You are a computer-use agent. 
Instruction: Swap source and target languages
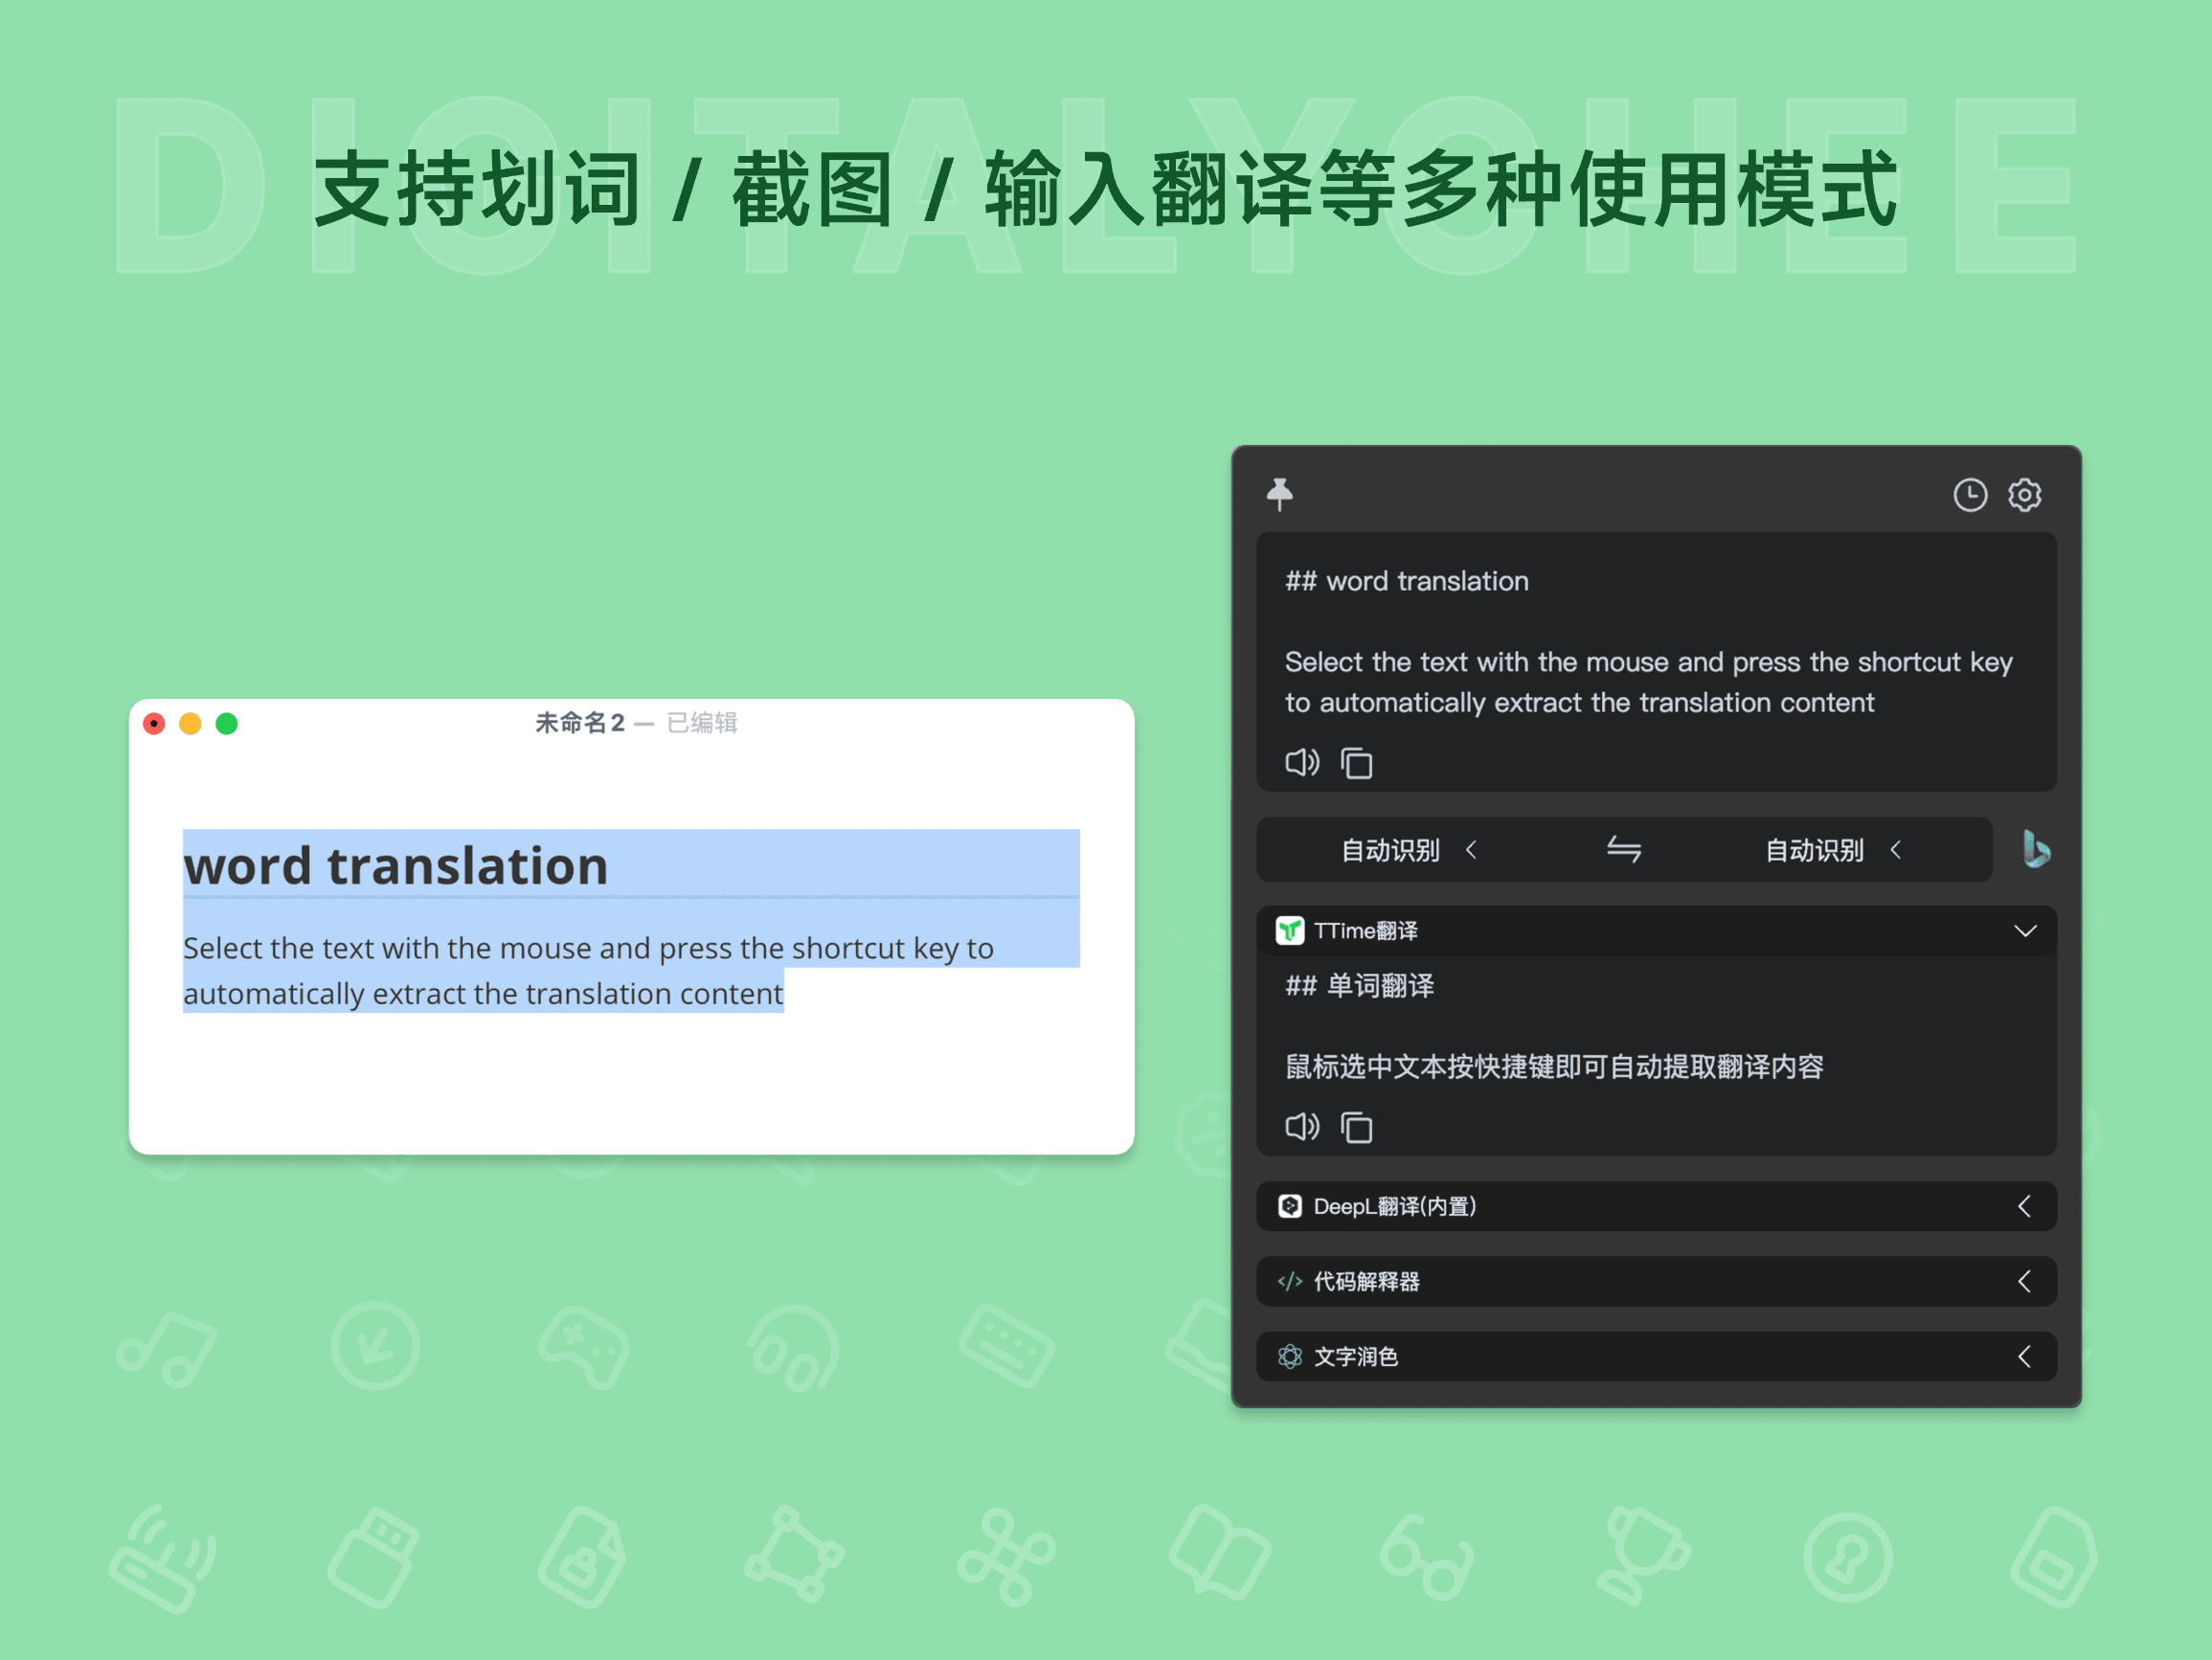click(1622, 849)
